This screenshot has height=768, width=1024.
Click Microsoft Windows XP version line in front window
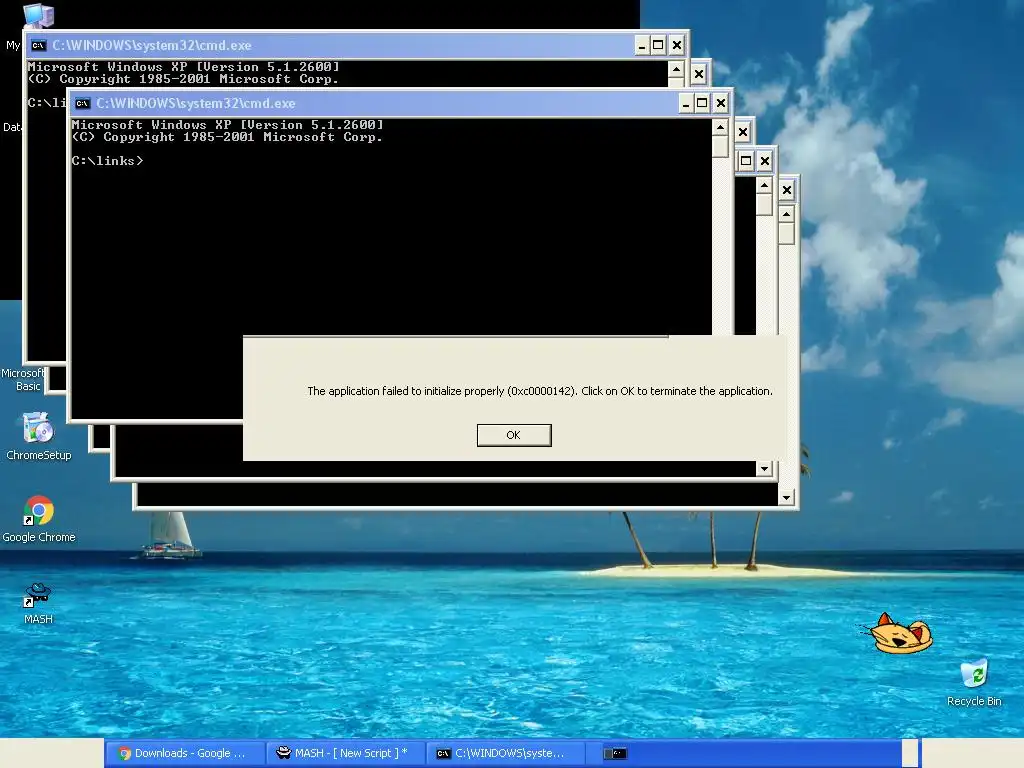coord(227,125)
